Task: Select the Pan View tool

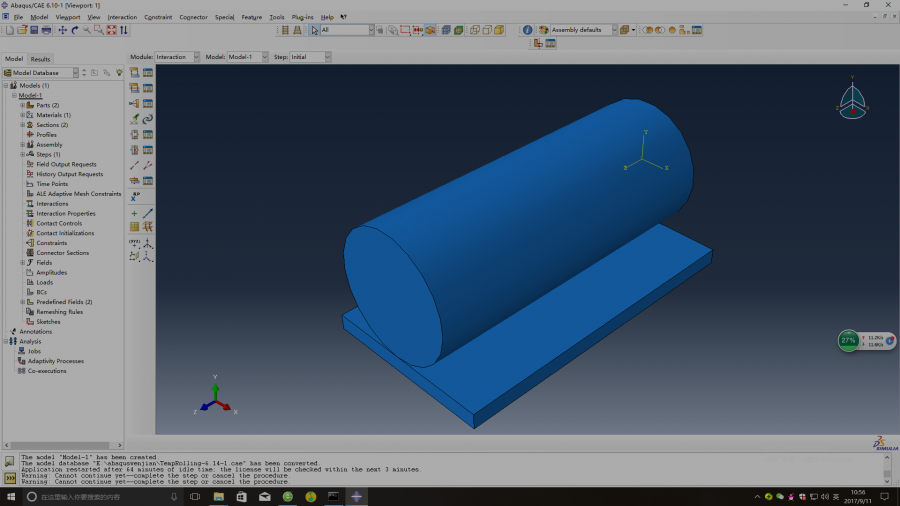Action: click(63, 30)
